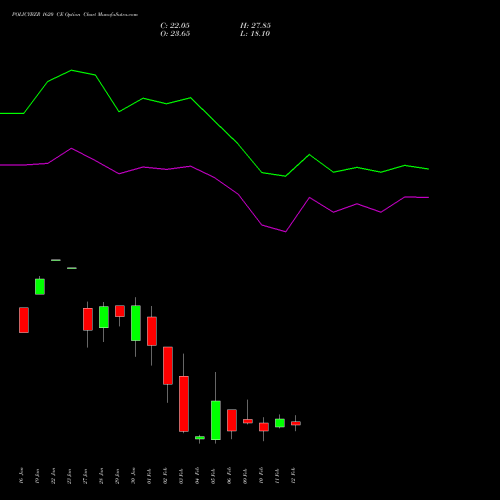Select the last red candle for 12 Feb
Screen dimensions: 500x500
point(296,423)
